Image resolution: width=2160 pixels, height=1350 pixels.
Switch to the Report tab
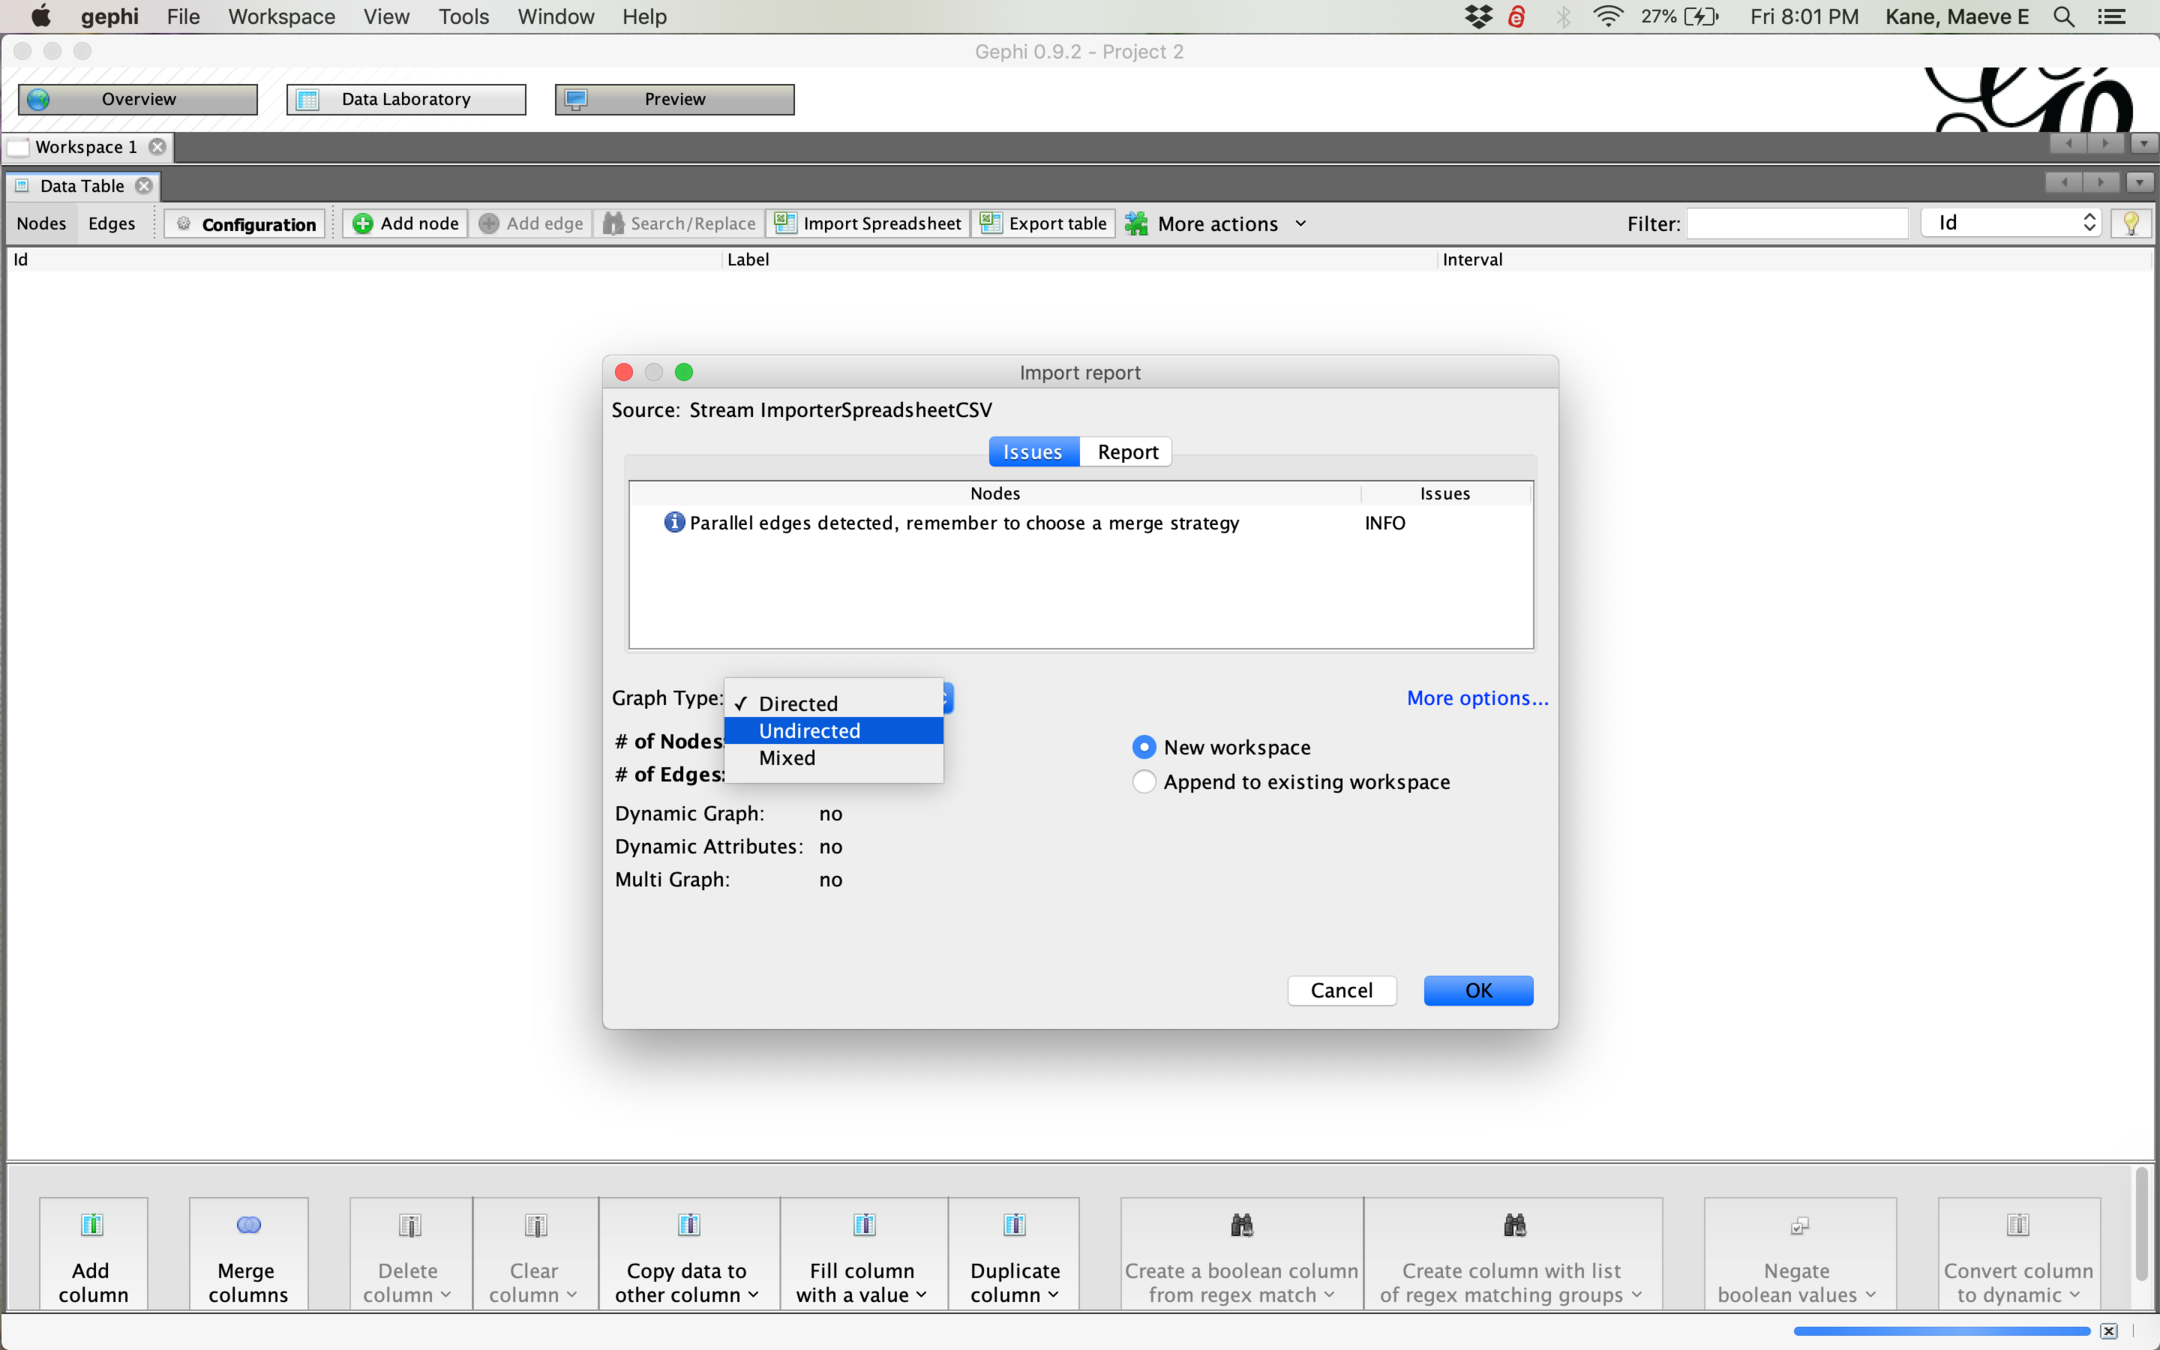pos(1127,452)
